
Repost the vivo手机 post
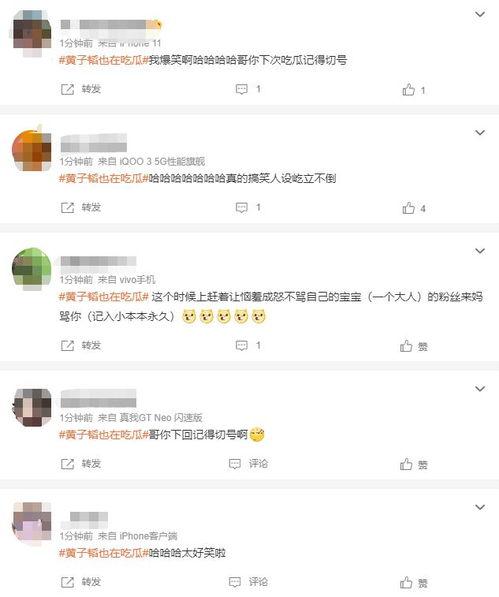click(67, 345)
